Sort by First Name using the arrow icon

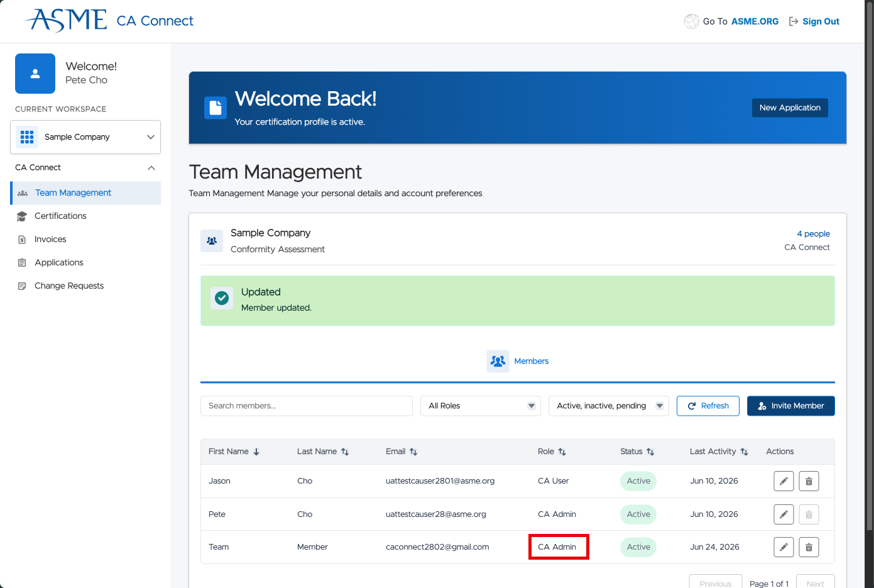pos(256,451)
